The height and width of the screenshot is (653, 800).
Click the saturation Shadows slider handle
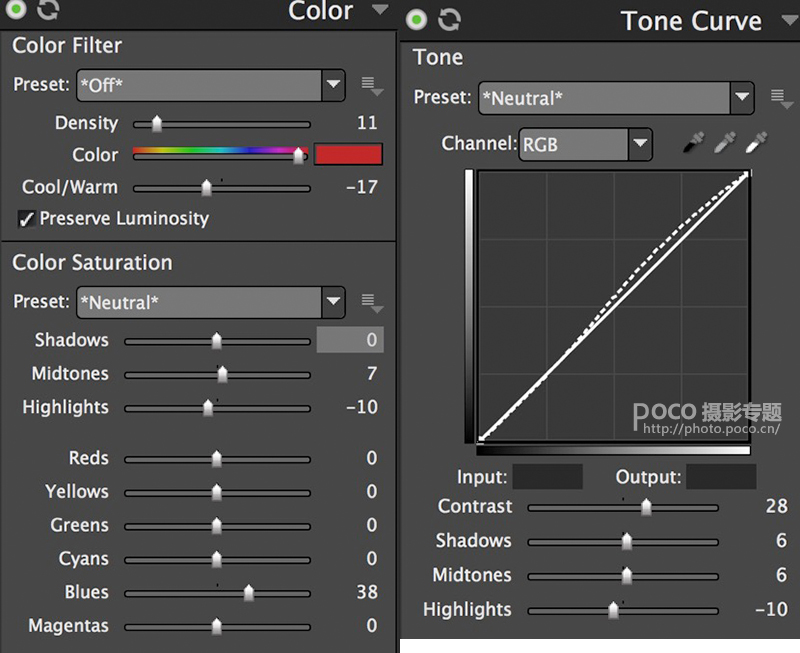pos(216,341)
